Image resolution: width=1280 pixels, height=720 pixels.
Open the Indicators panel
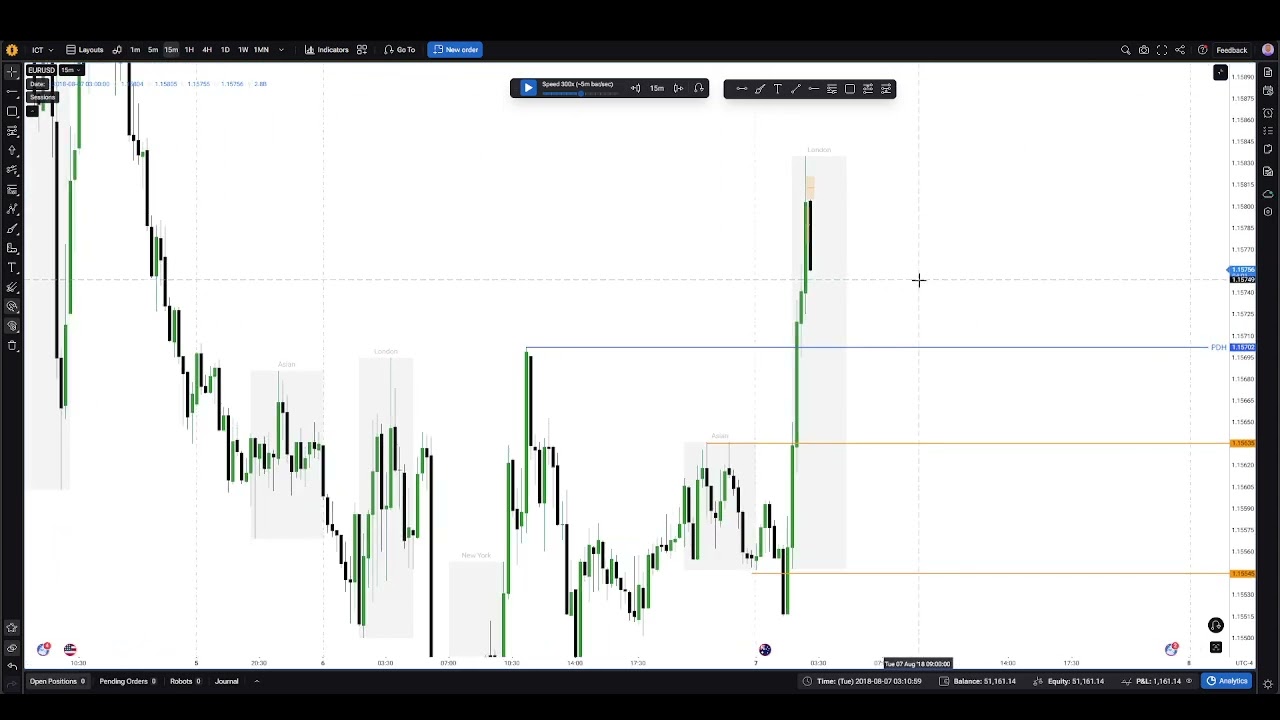(327, 50)
